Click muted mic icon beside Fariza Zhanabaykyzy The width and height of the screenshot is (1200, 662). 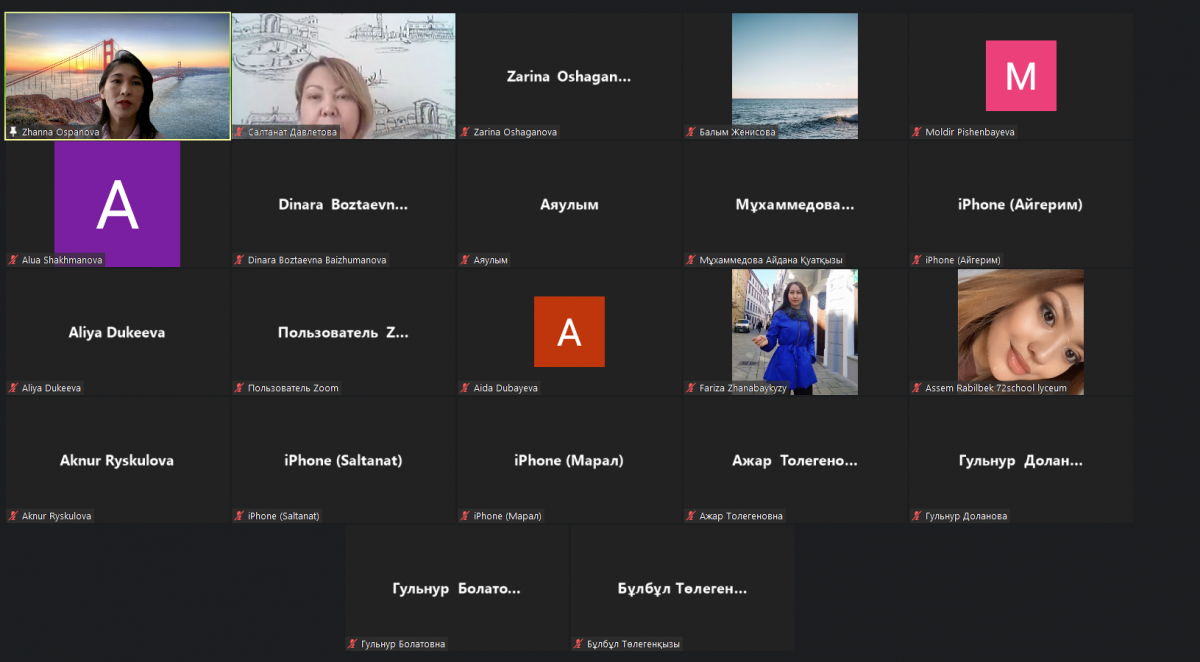pos(691,388)
